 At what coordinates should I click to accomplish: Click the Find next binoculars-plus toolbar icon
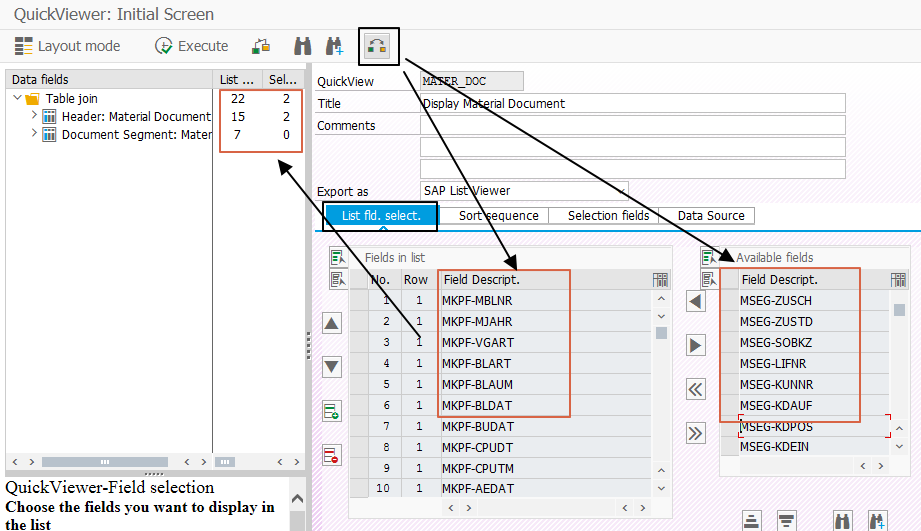coord(334,46)
